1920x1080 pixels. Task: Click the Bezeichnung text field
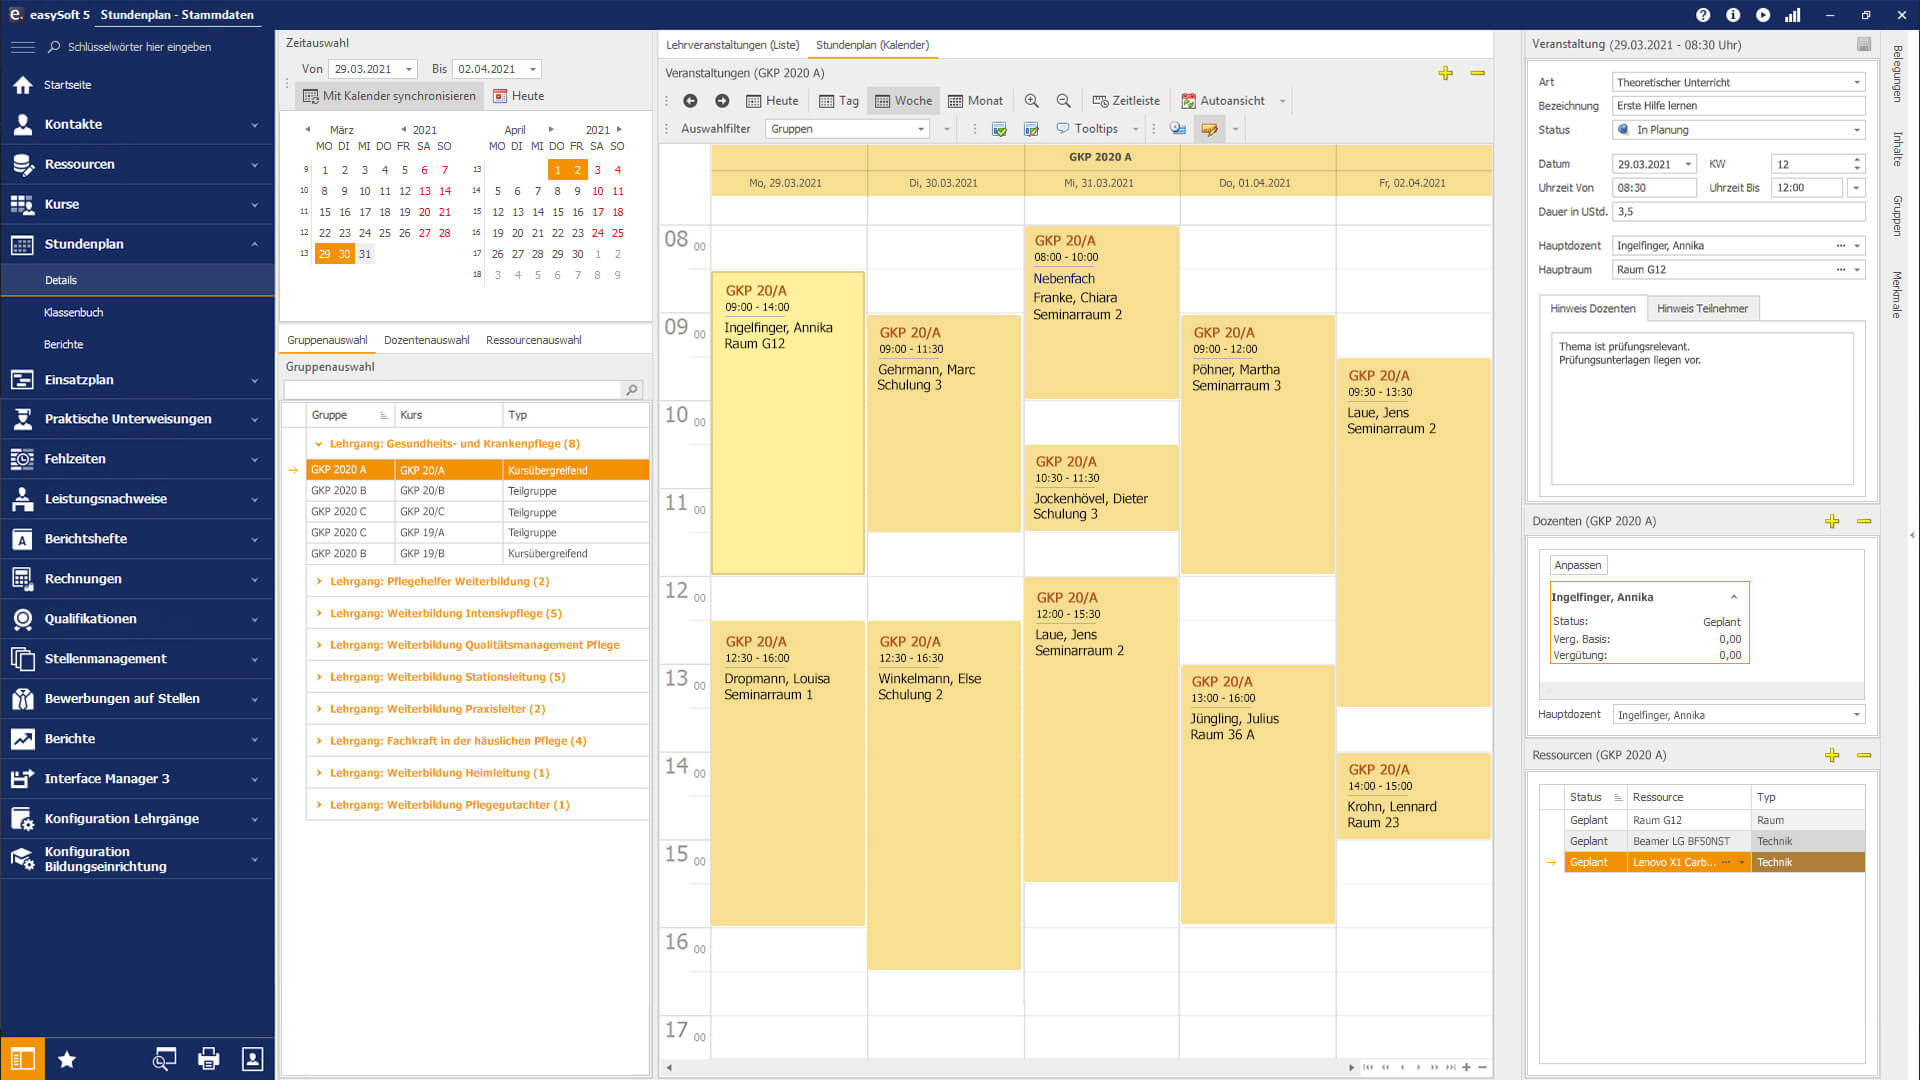(1737, 106)
